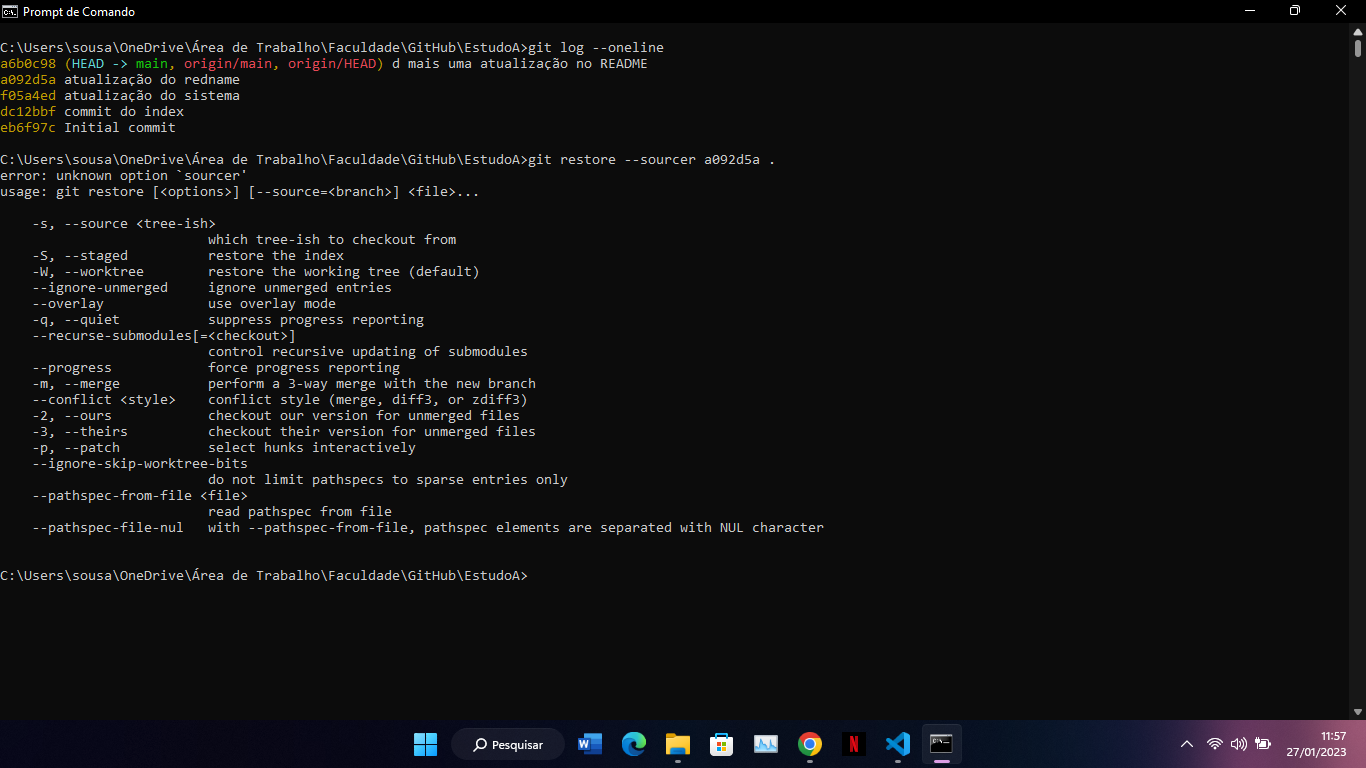Click the 'commit do index' message
The image size is (1366, 768).
[x=124, y=112]
